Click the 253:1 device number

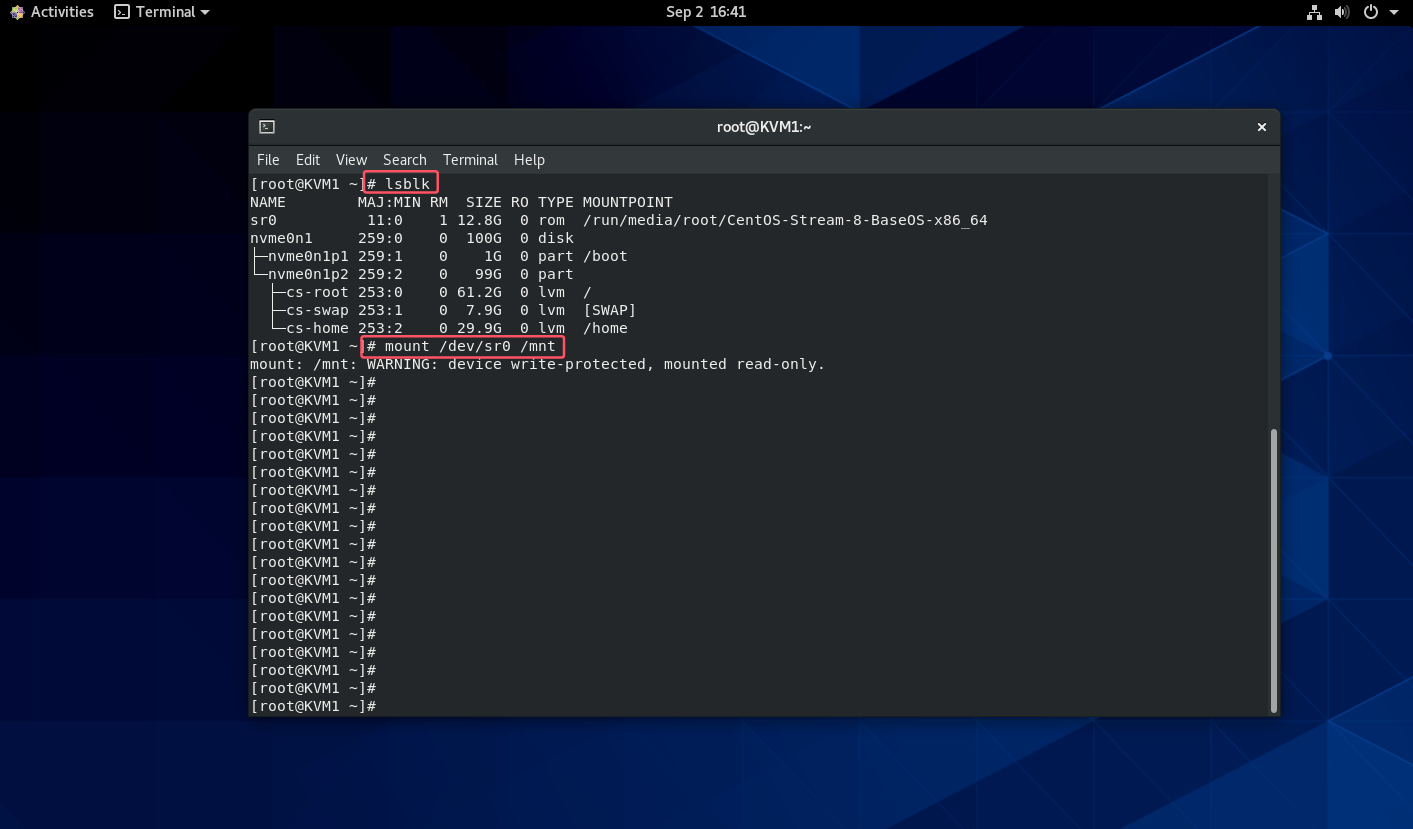click(x=380, y=310)
